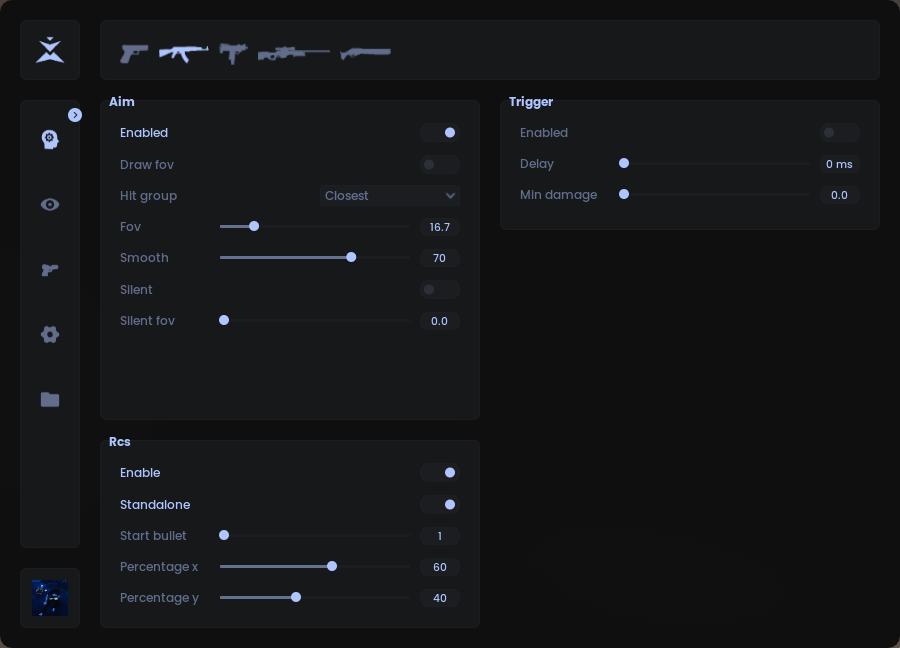
Task: Click the Smooth slider handle
Action: 351,257
